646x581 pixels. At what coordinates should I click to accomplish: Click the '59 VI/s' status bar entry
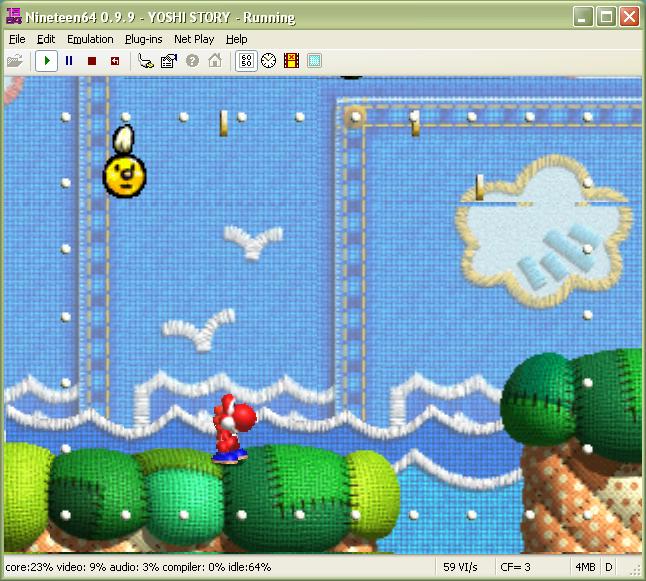pos(460,567)
